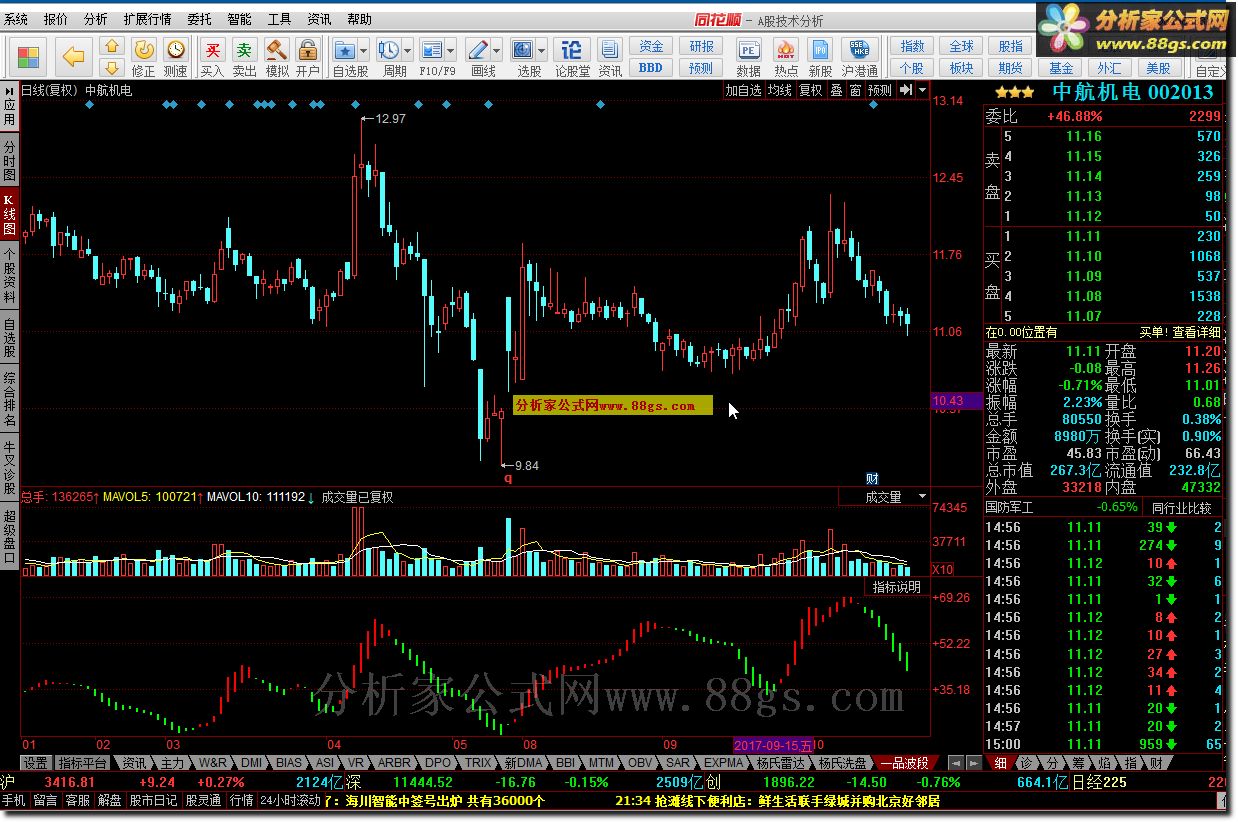
Task: Toggle the 预测 forecast option on chart
Action: coord(879,90)
